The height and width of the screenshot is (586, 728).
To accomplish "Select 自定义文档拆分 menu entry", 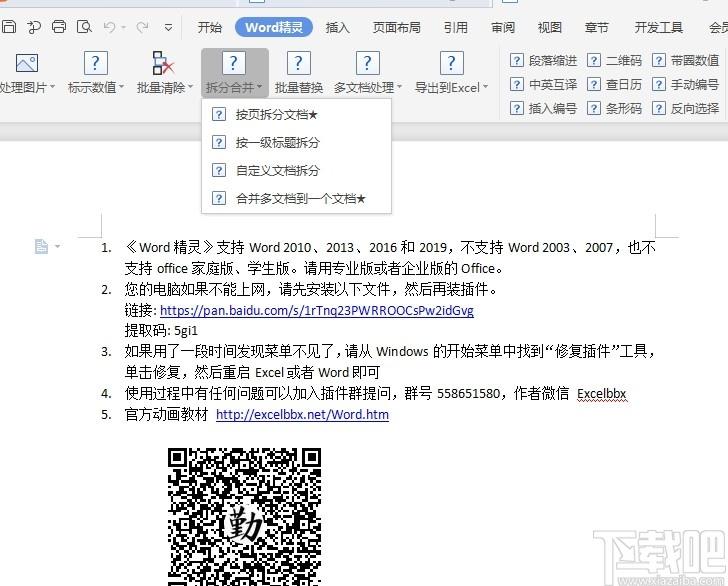I will (296, 170).
